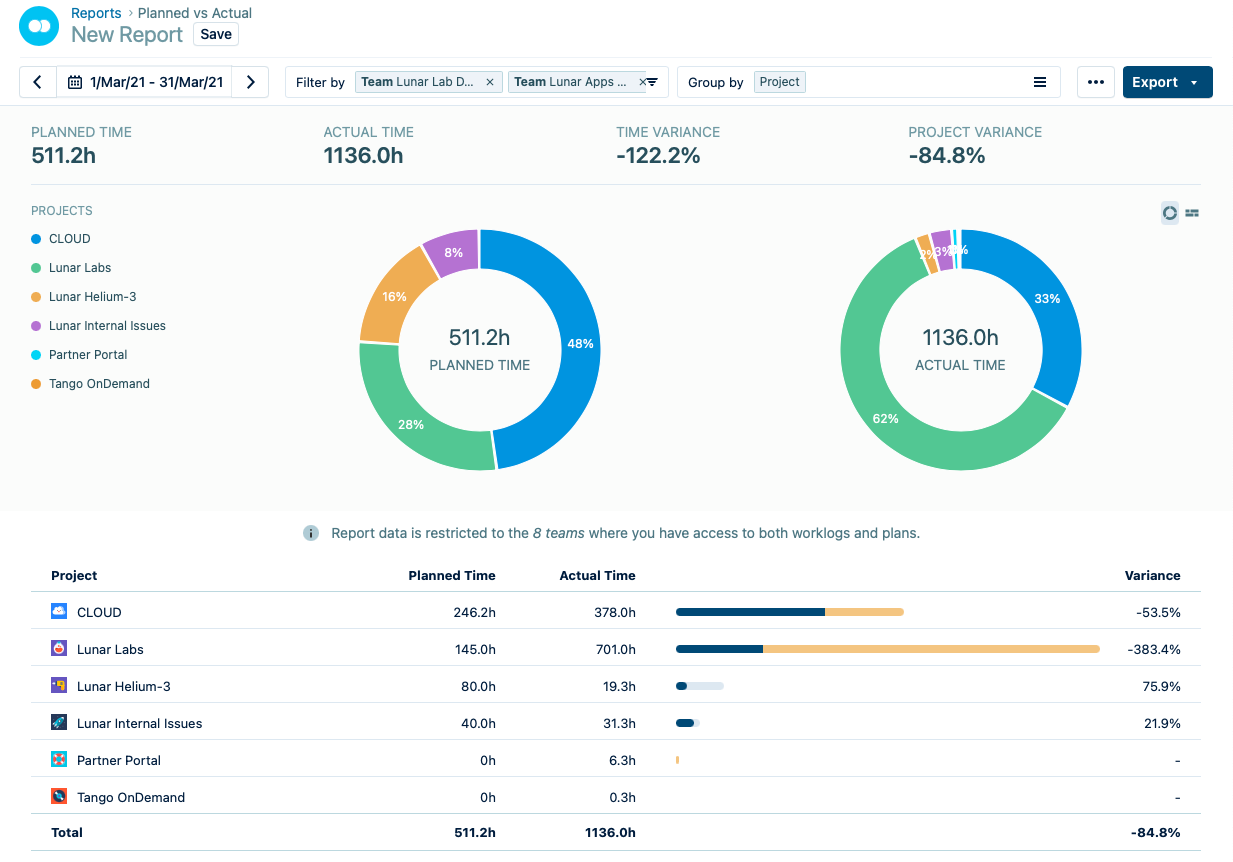Image resolution: width=1233 pixels, height=862 pixels.
Task: Select the Project group-by chip
Action: 779,82
